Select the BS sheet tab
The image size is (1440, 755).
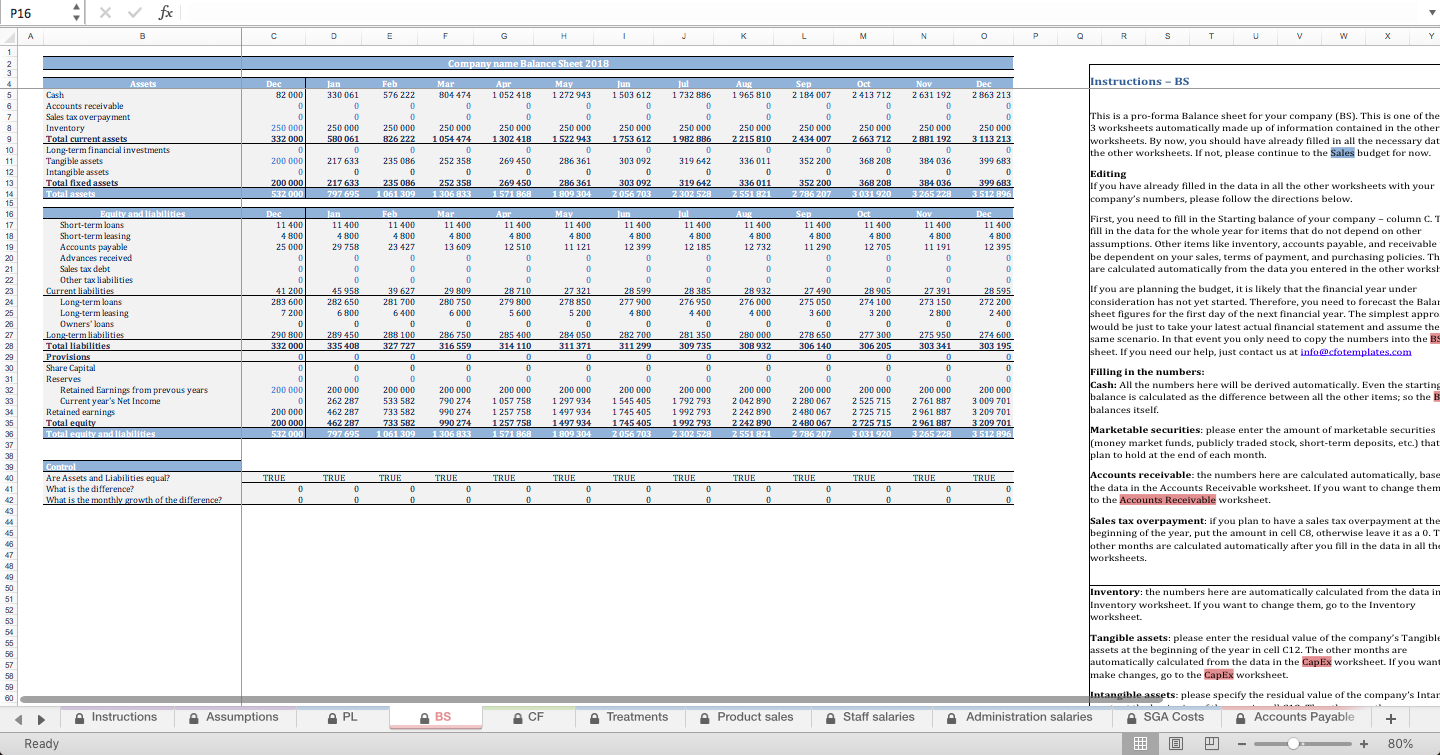coord(435,717)
